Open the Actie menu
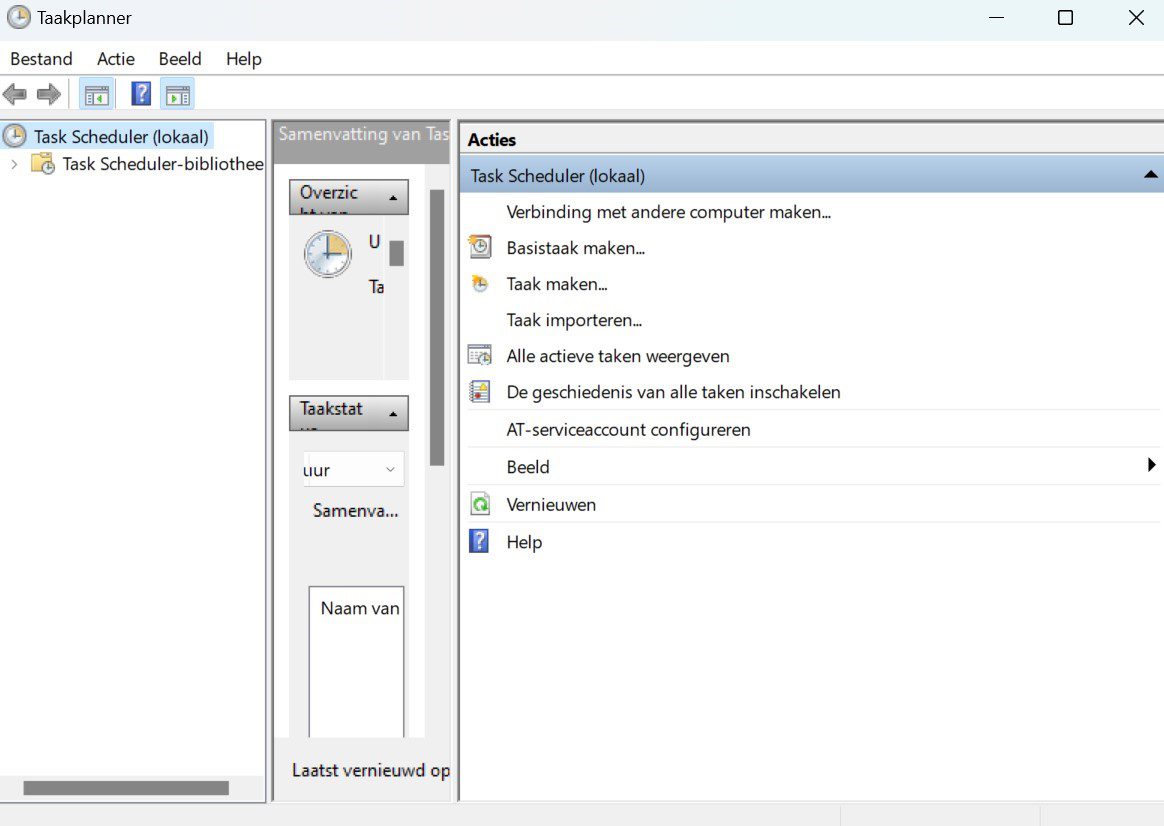The width and height of the screenshot is (1164, 826). pyautogui.click(x=116, y=59)
